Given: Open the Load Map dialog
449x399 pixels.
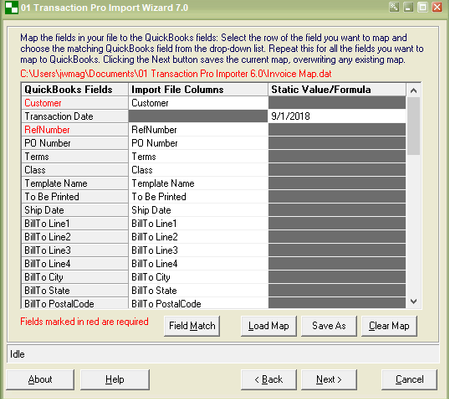Looking at the screenshot, I should point(268,326).
